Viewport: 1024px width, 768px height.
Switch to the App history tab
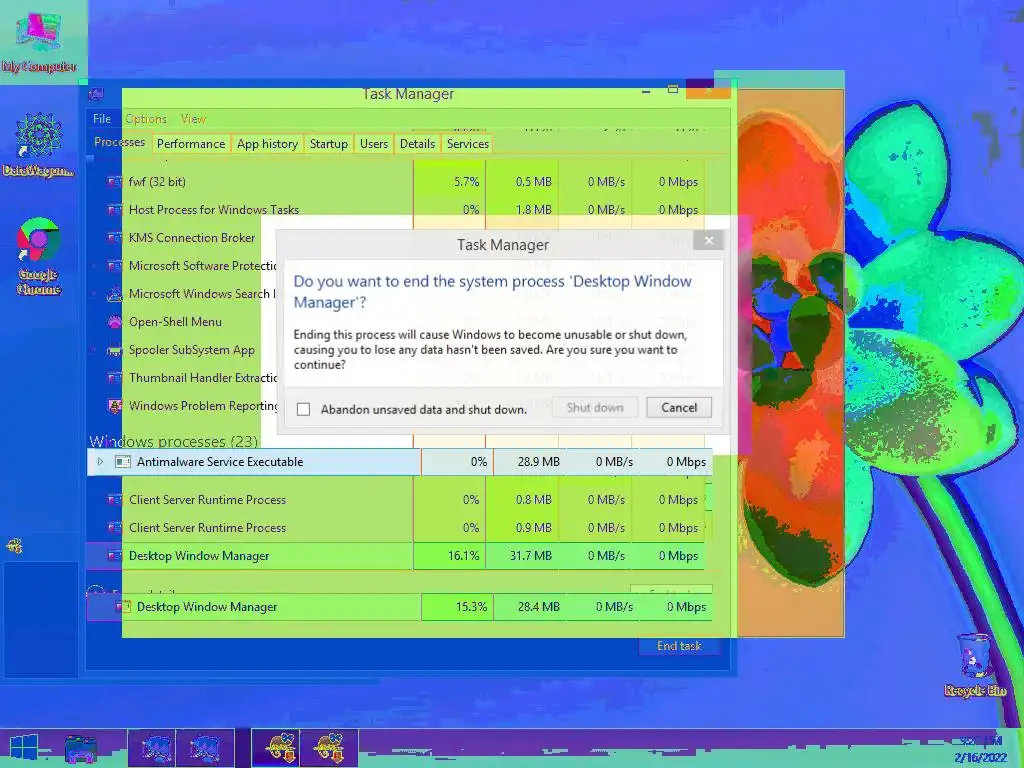tap(267, 144)
